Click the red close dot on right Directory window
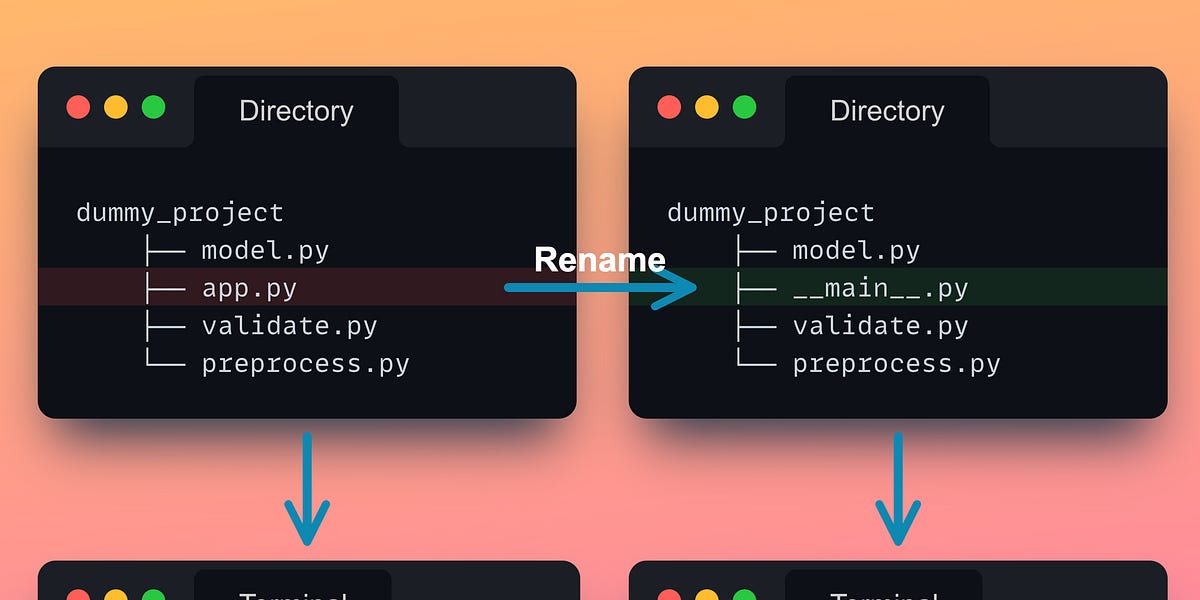Screen dimensions: 1200x600 pos(669,106)
